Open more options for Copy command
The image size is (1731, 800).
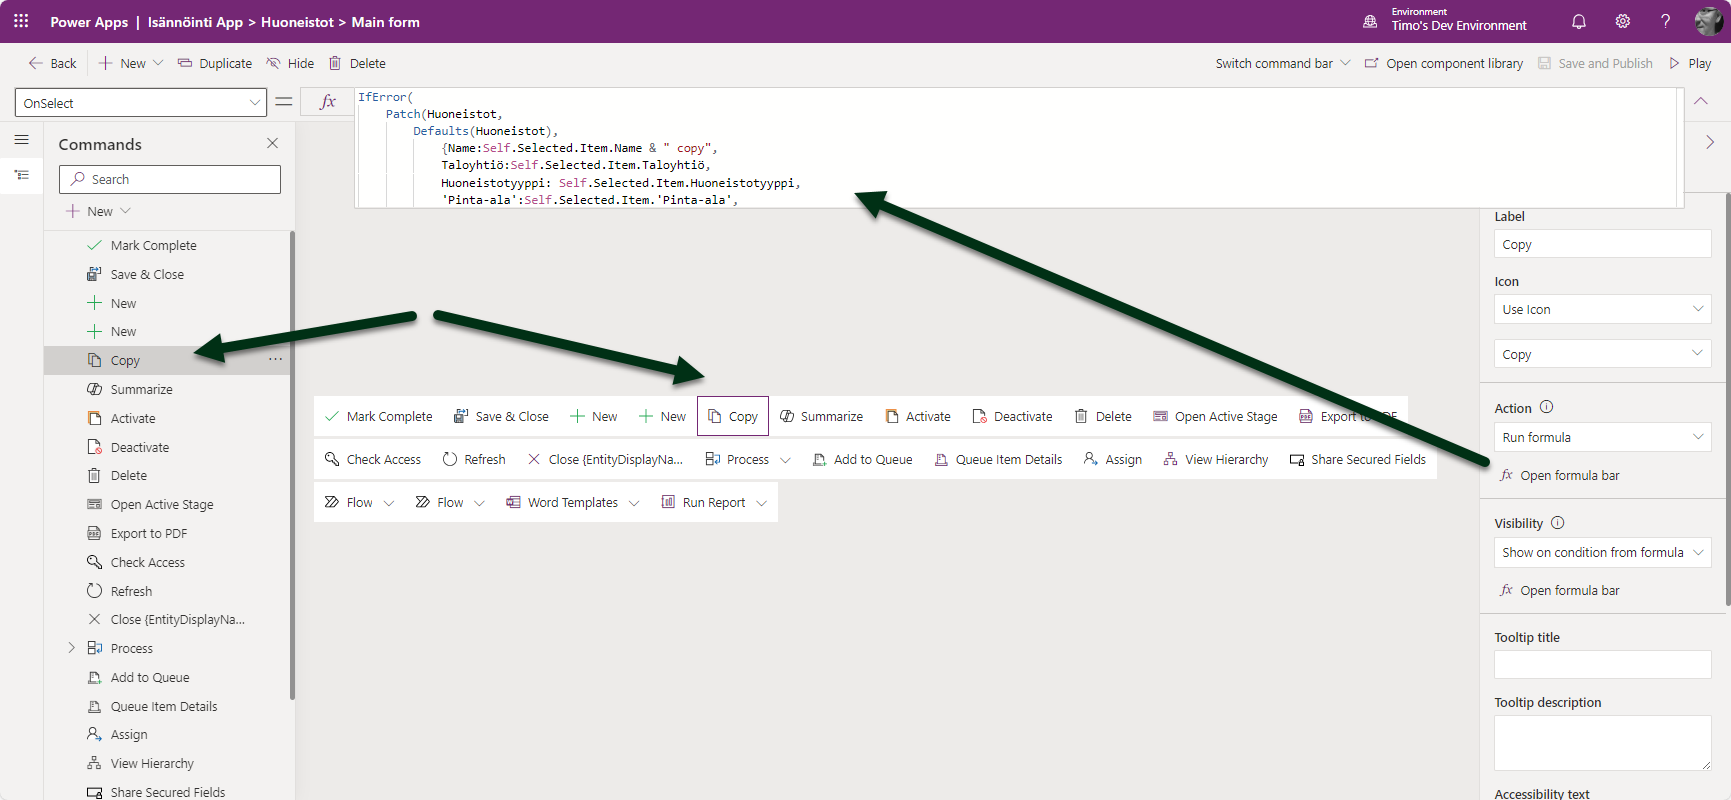(x=275, y=359)
